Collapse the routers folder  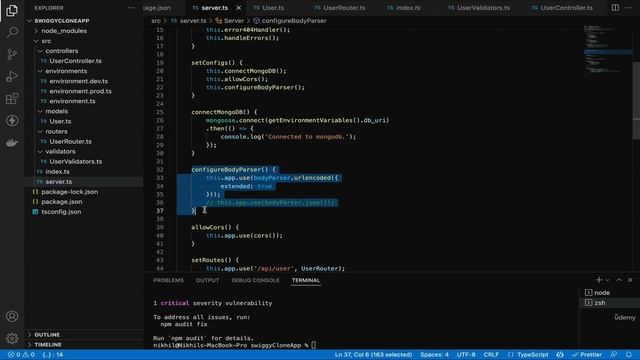point(56,131)
